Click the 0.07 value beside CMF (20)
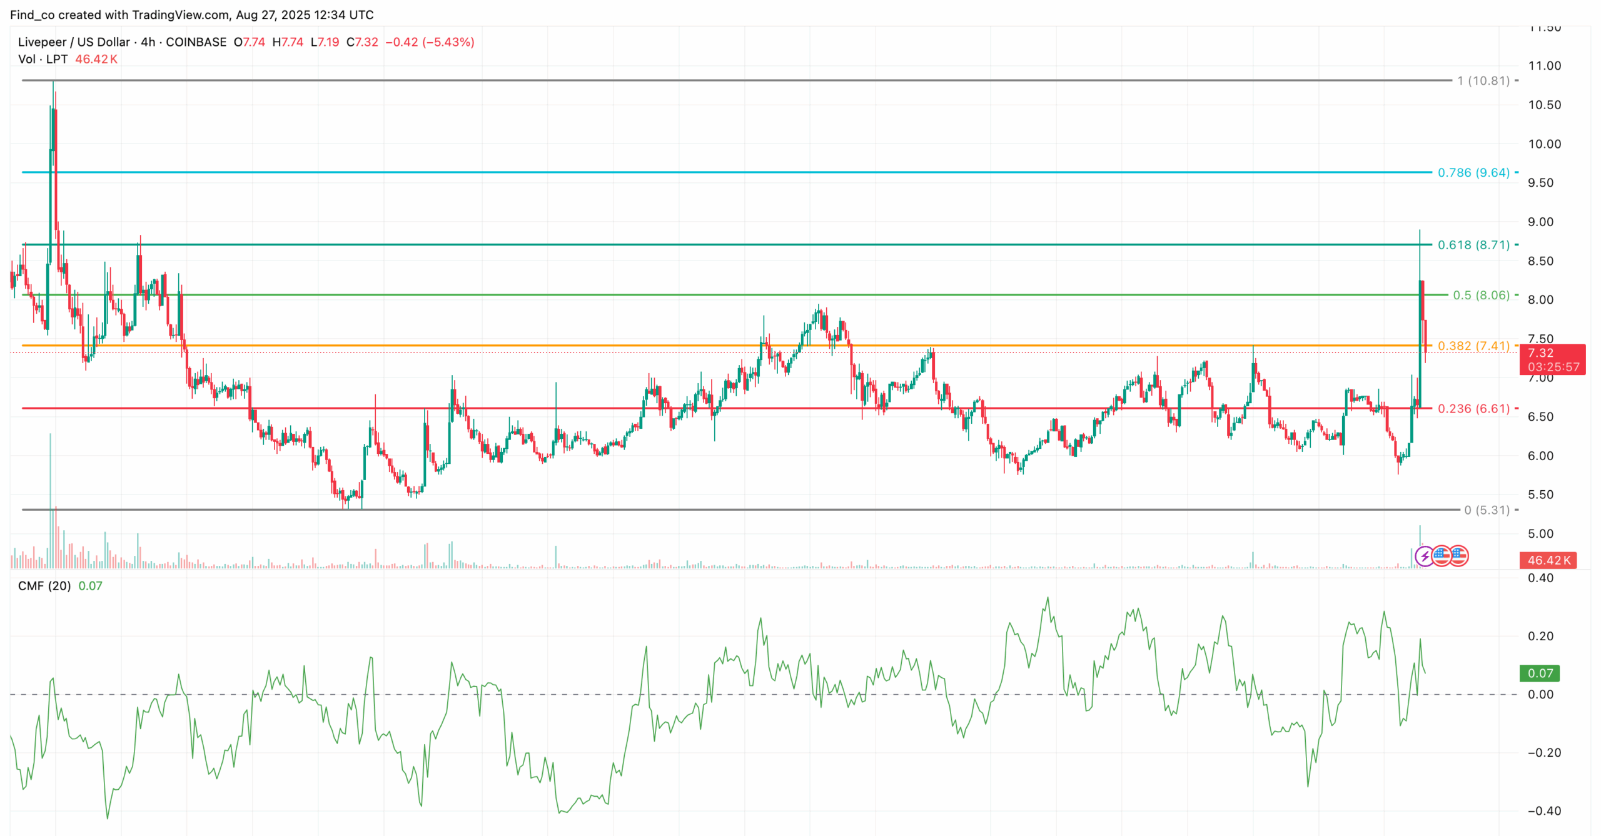The image size is (1601, 836). pos(90,586)
